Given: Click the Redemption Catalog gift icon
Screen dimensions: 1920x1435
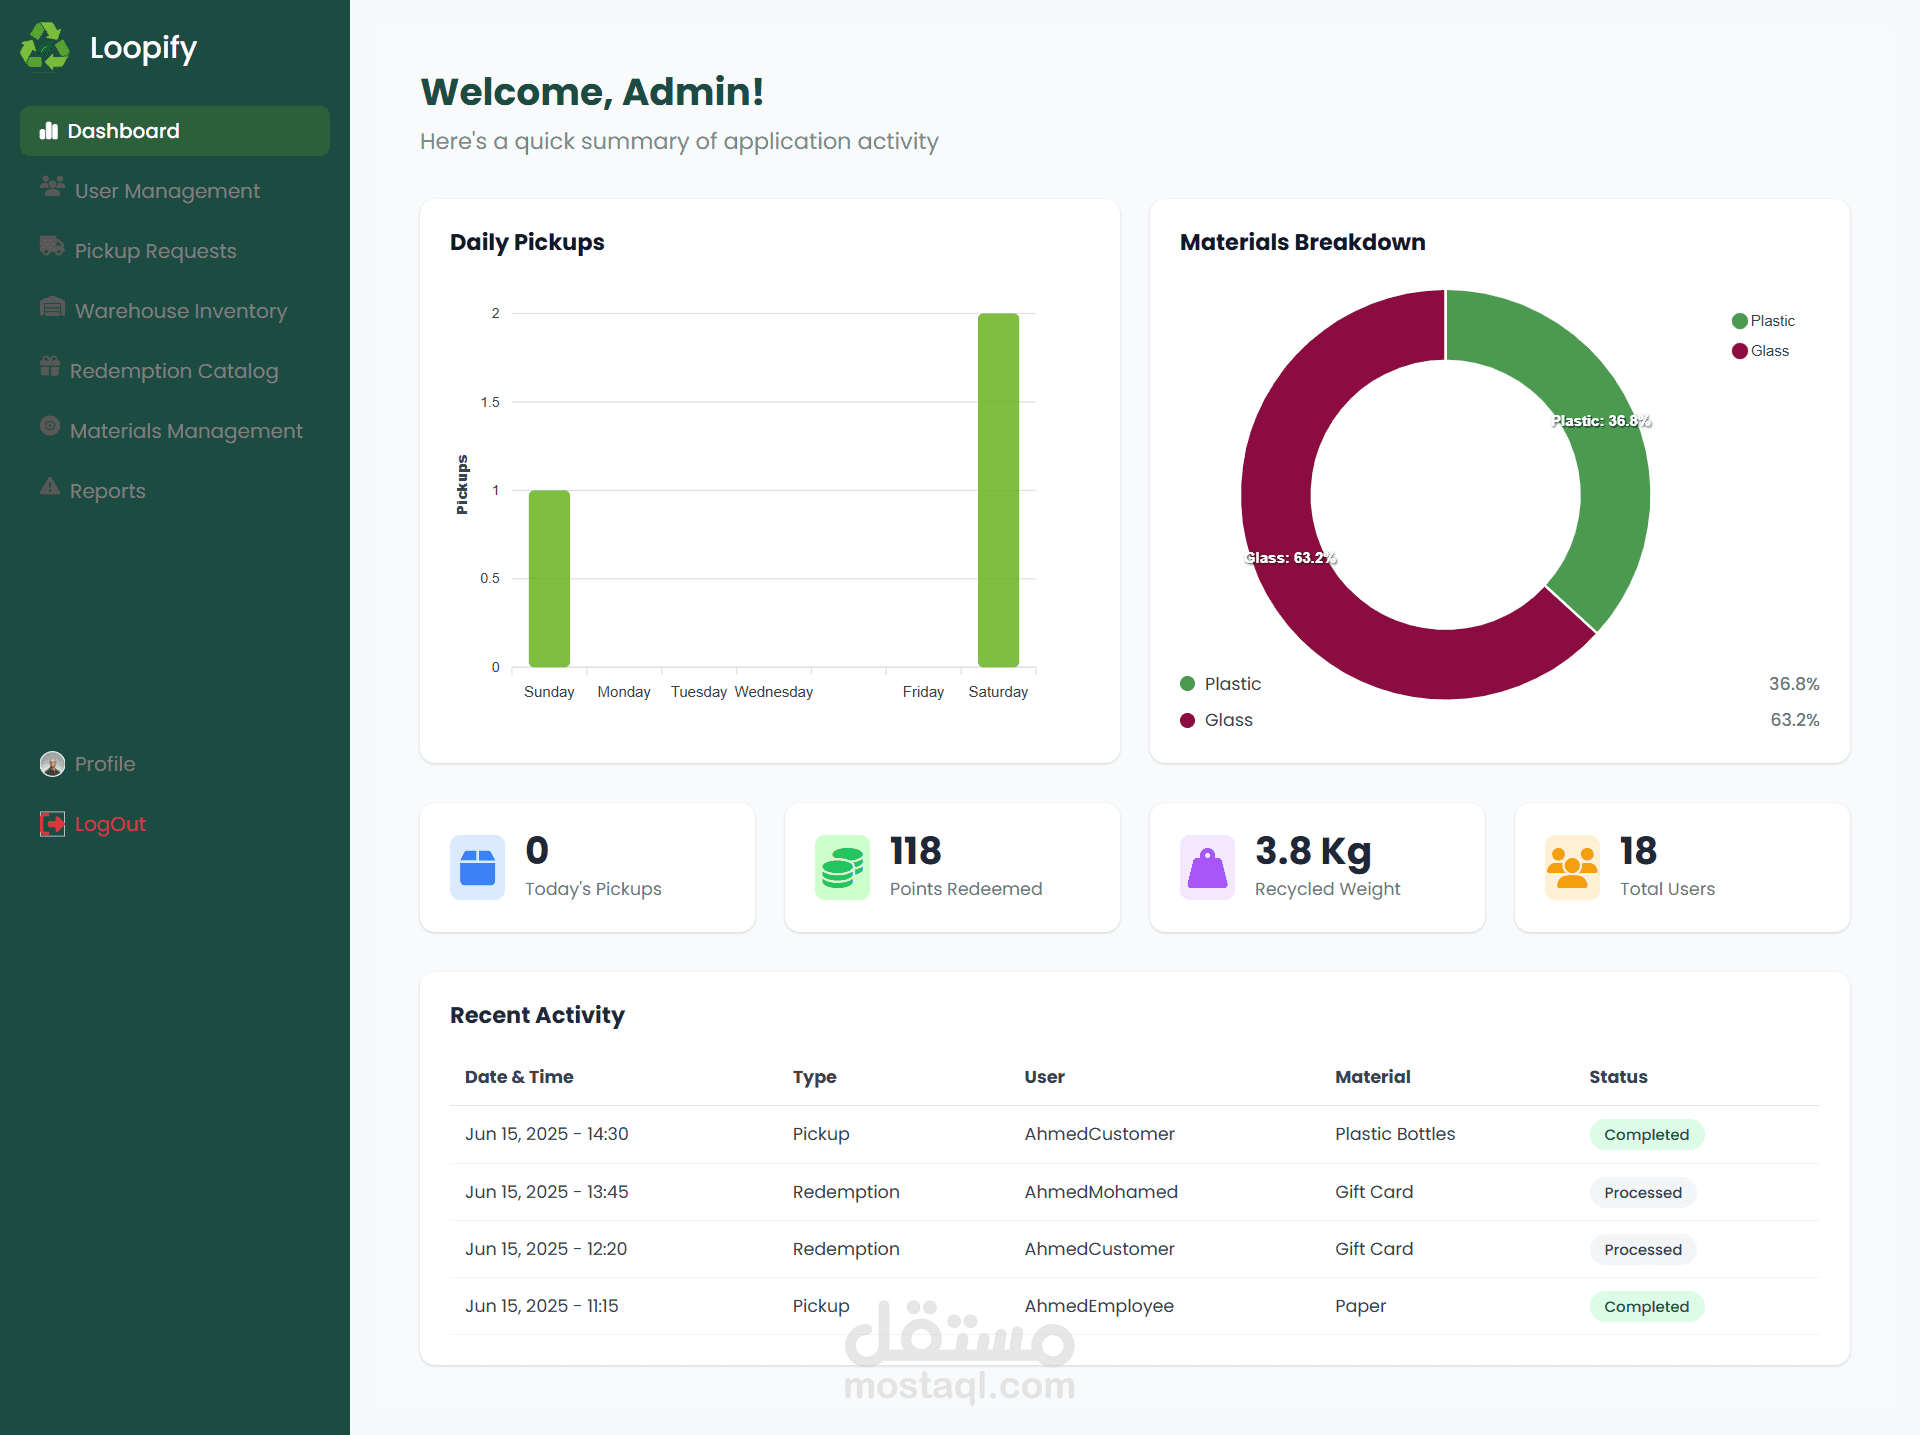Looking at the screenshot, I should pyautogui.click(x=50, y=366).
